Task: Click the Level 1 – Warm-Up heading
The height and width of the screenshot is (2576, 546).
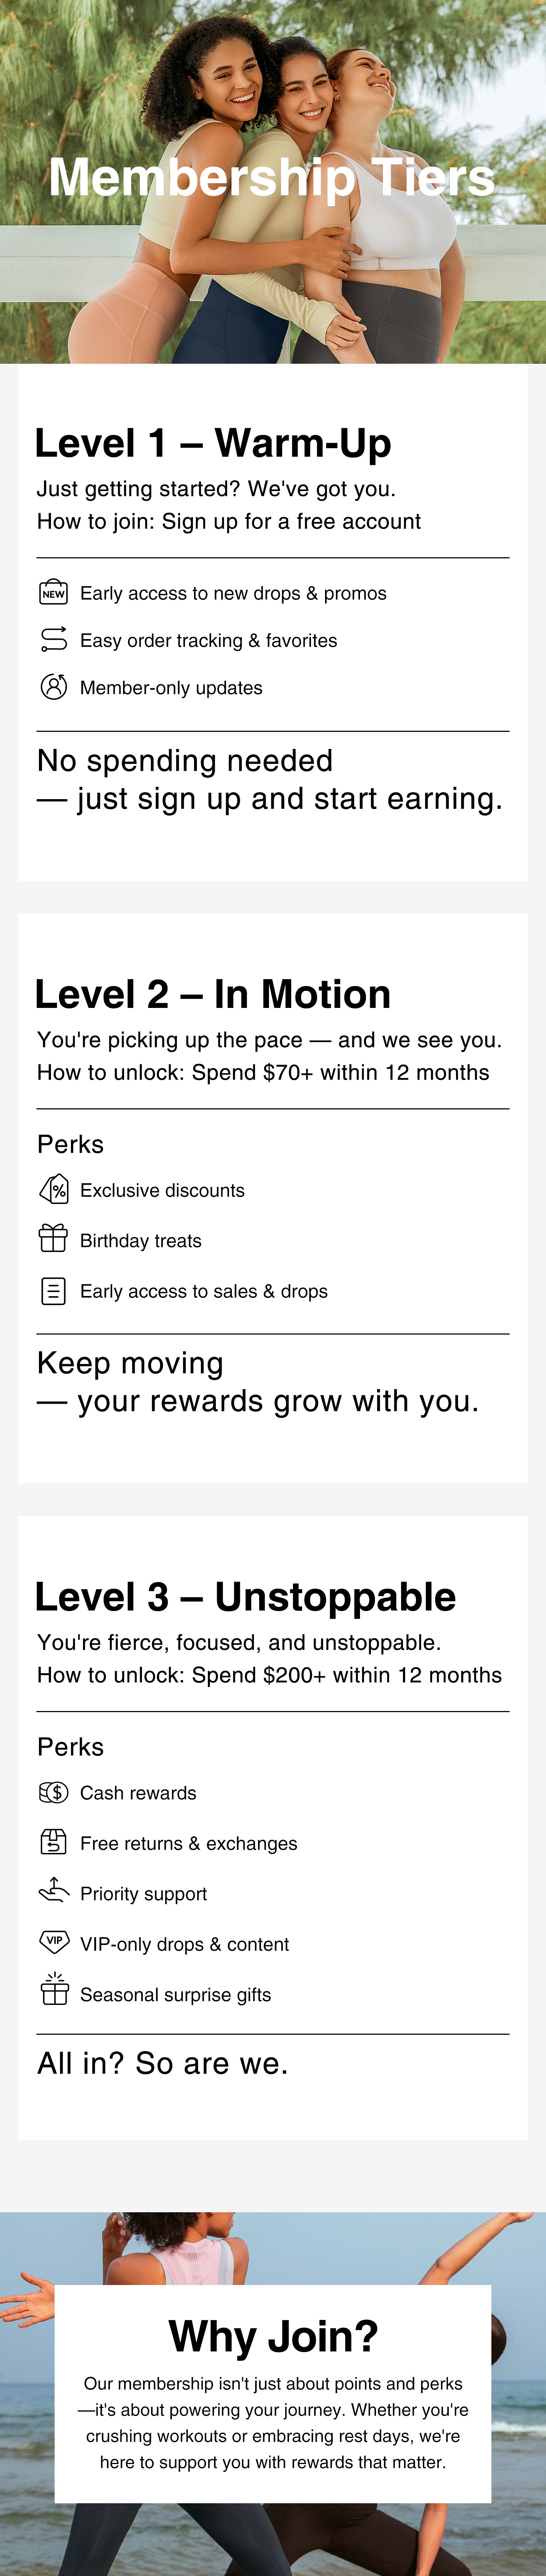Action: coord(213,443)
